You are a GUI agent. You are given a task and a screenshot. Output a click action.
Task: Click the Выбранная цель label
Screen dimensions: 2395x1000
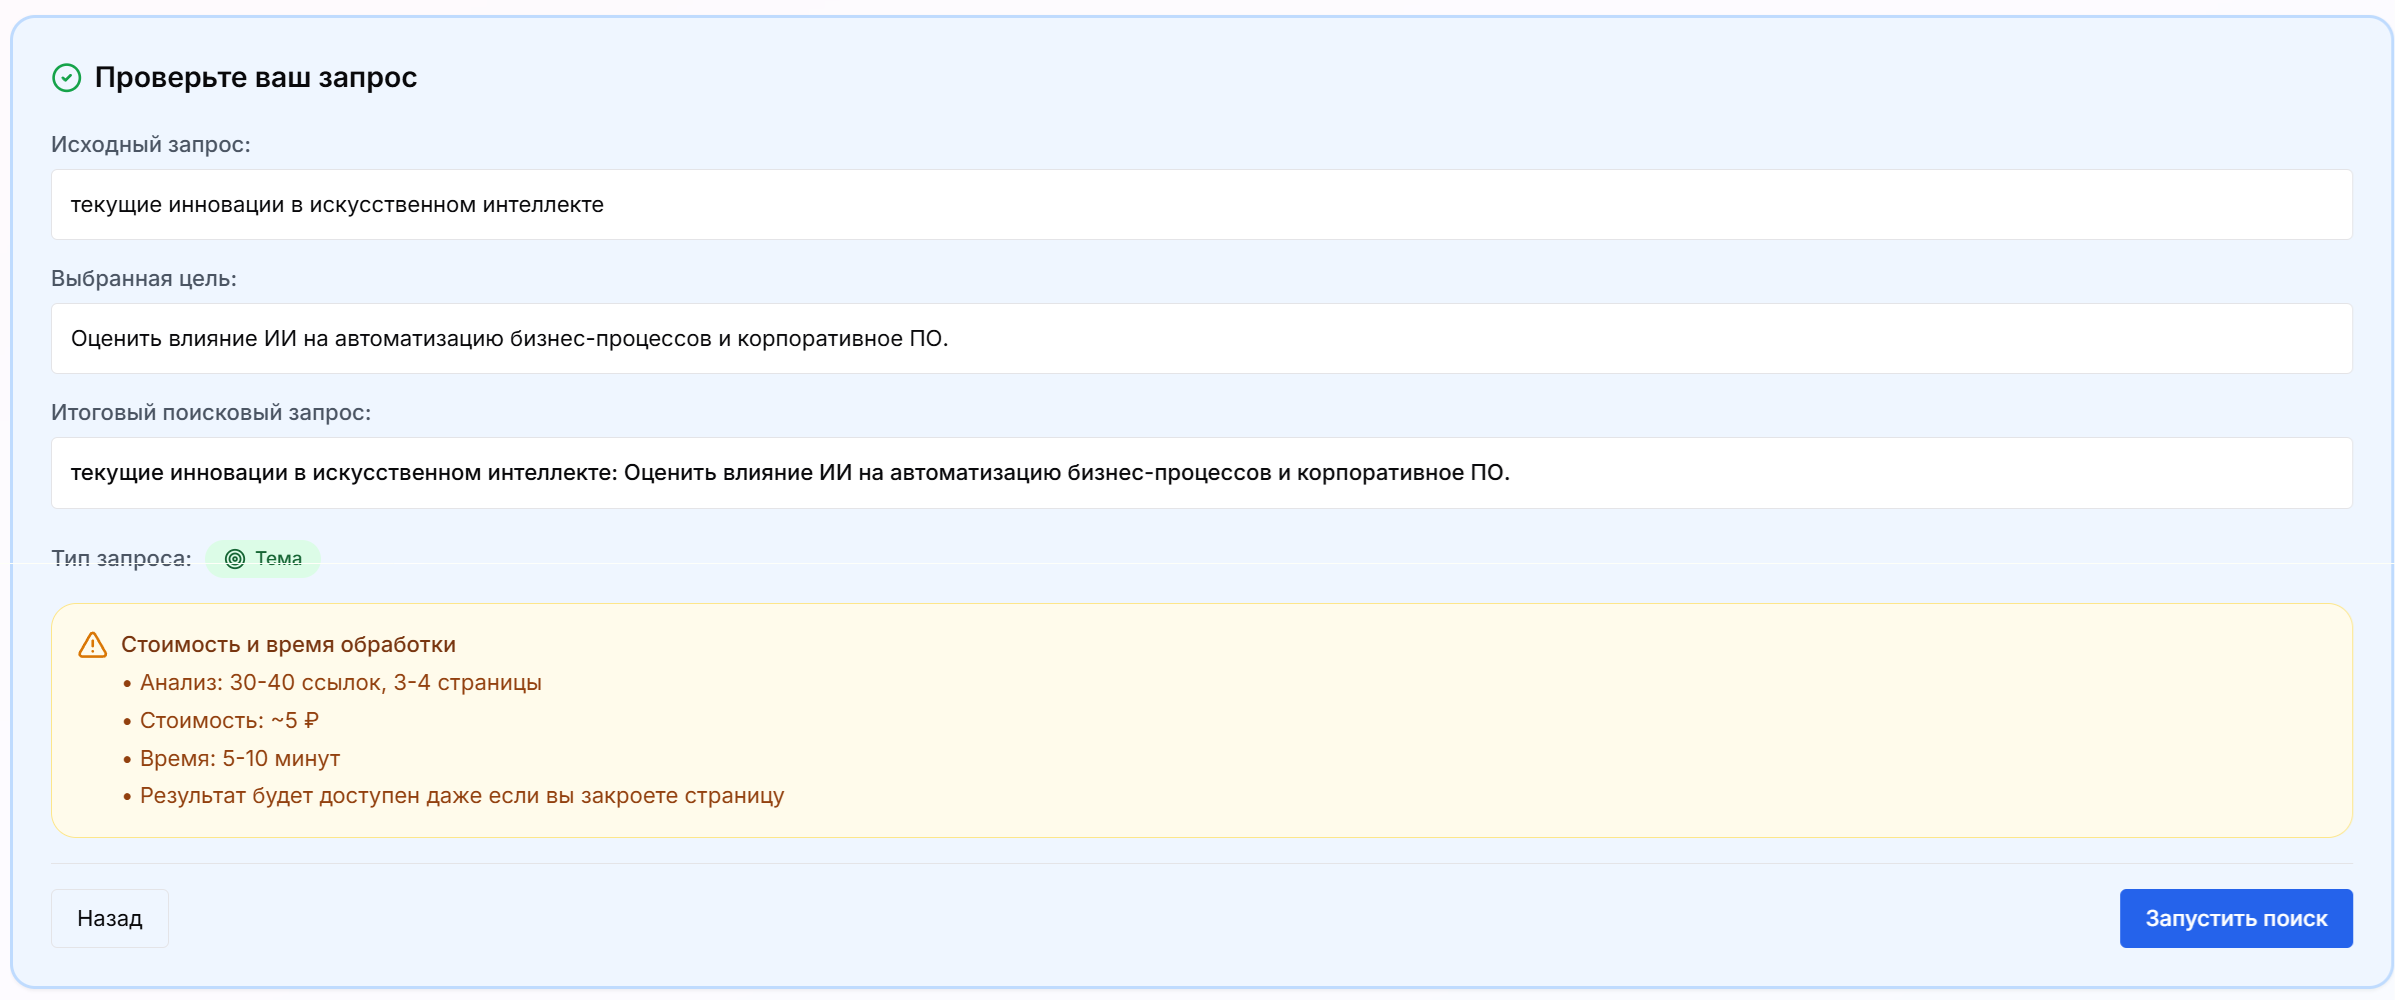tap(144, 279)
